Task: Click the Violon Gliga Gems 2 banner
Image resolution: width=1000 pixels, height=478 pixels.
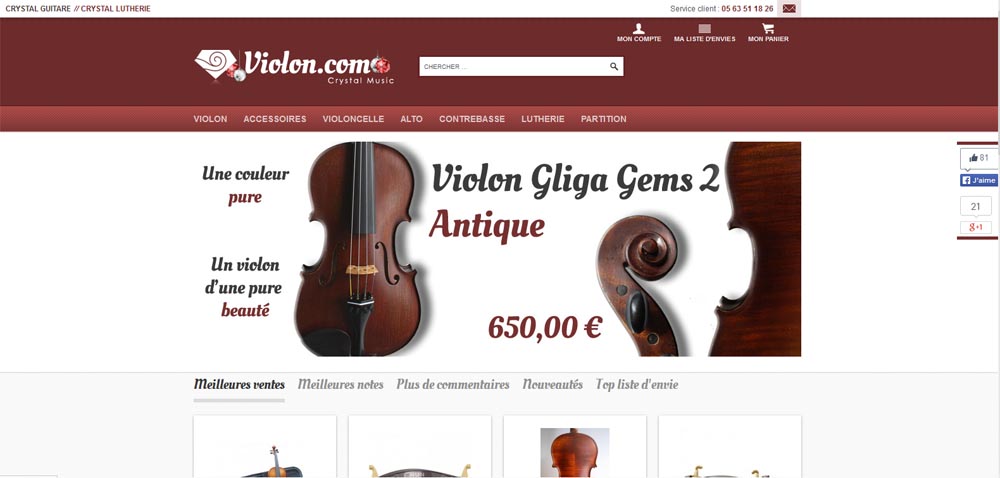Action: (x=497, y=249)
